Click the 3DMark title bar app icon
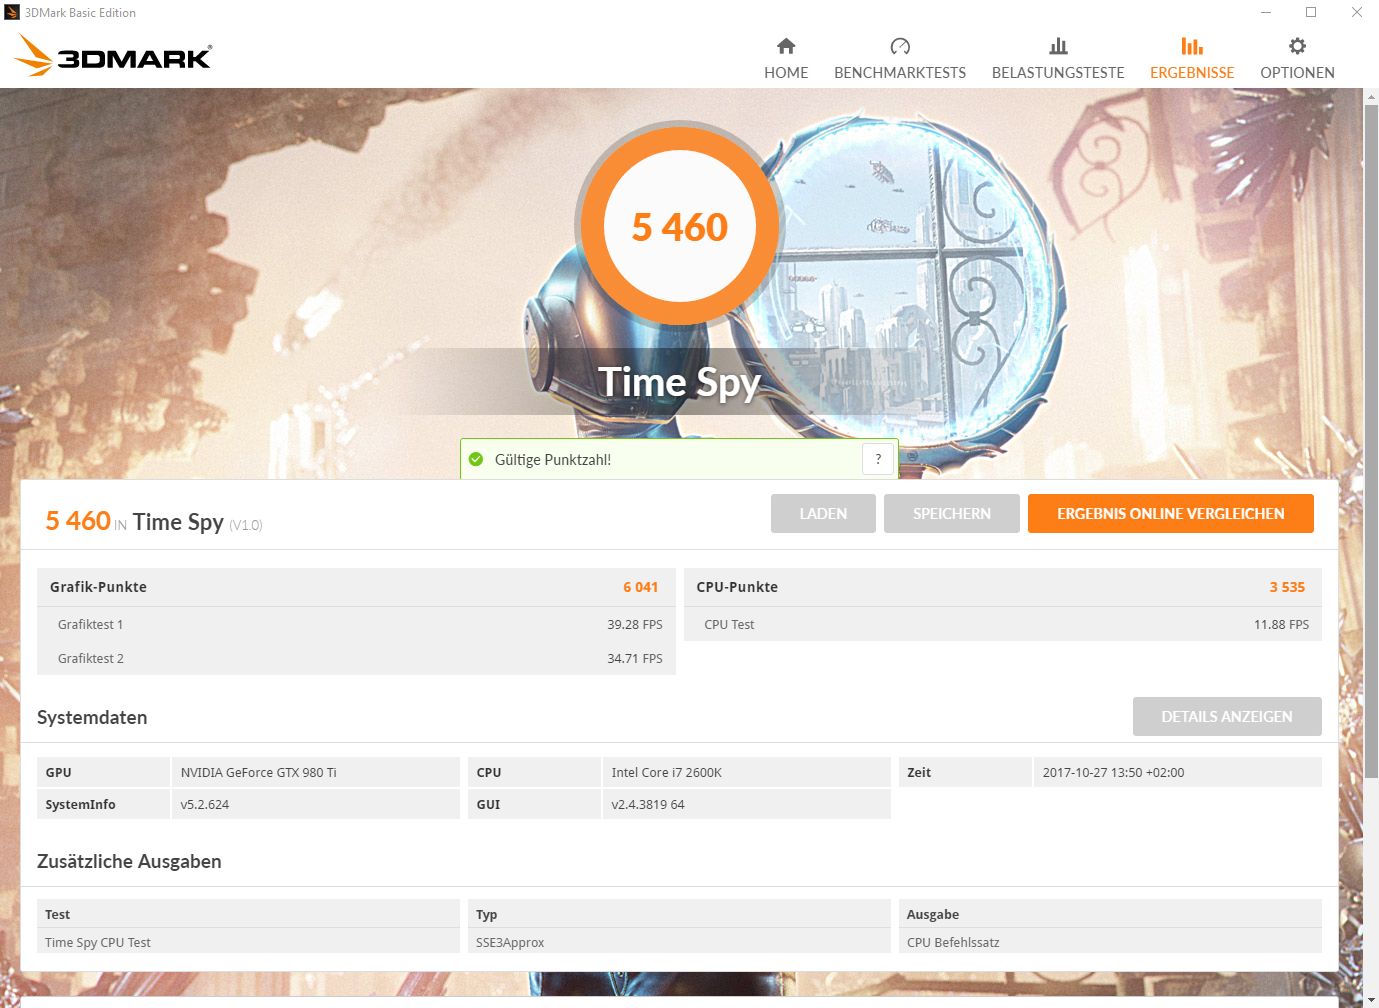 pos(12,13)
